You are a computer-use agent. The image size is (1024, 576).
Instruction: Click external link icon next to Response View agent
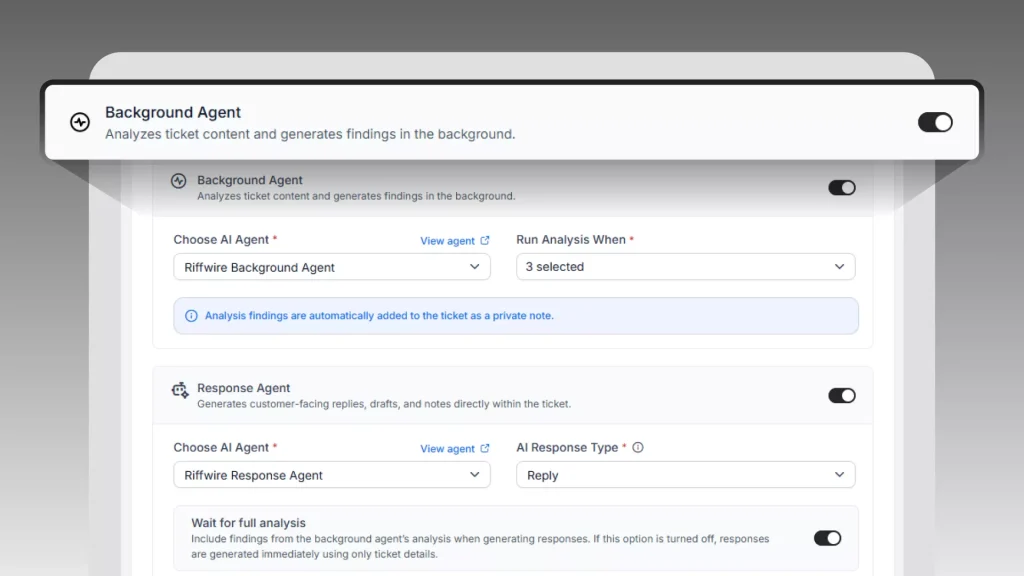[x=485, y=448]
